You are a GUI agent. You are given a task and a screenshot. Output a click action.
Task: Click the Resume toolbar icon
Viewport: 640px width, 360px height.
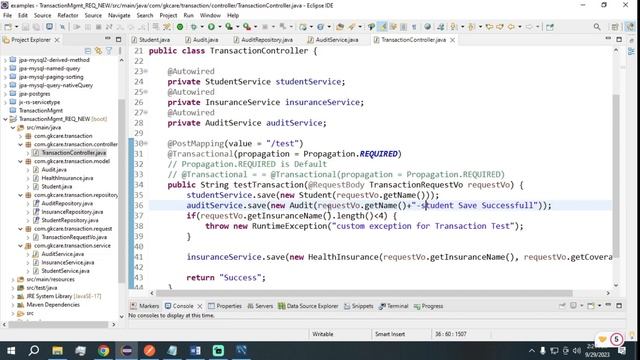click(76, 27)
